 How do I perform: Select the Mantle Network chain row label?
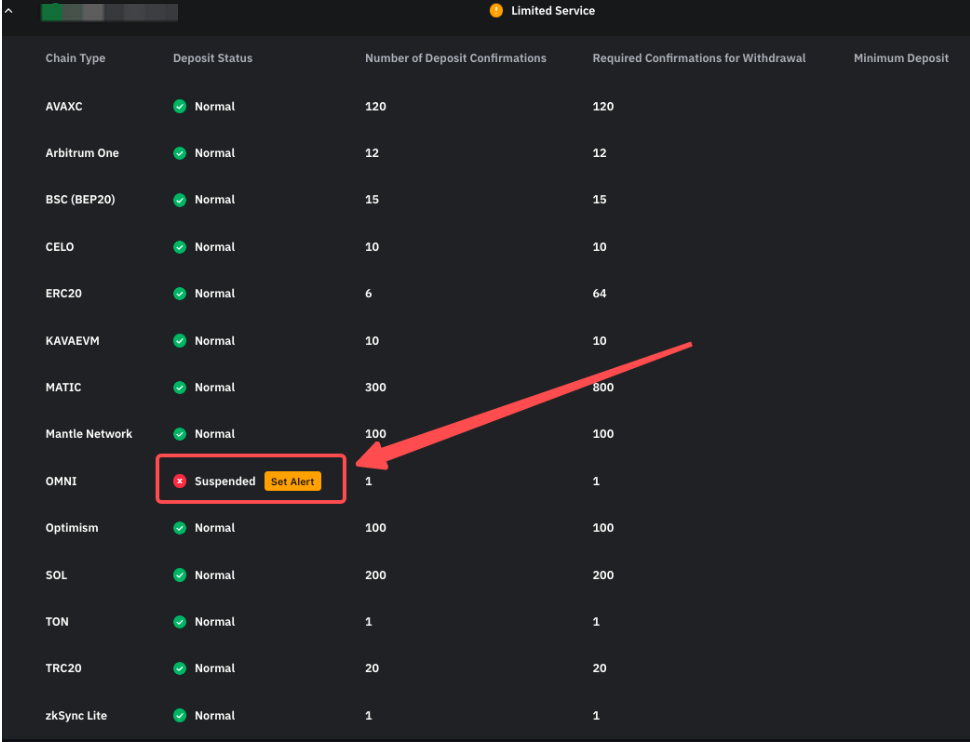pyautogui.click(x=89, y=434)
